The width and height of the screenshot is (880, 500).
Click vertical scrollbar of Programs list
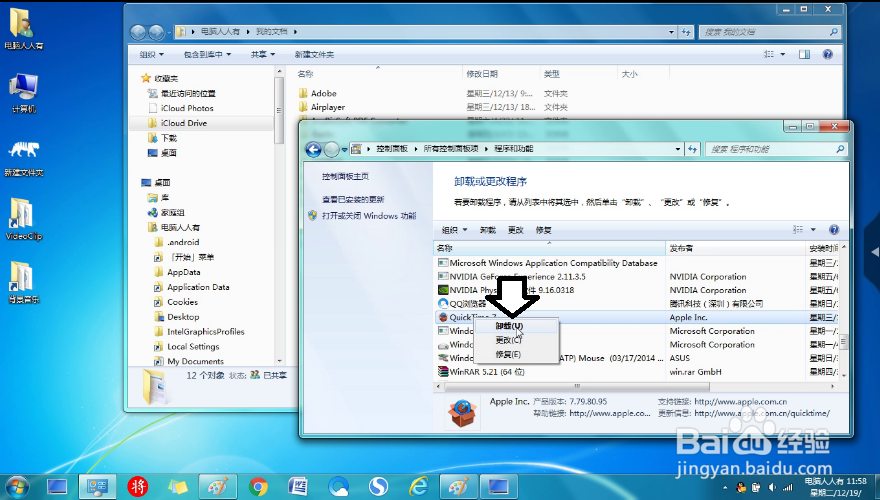(843, 341)
